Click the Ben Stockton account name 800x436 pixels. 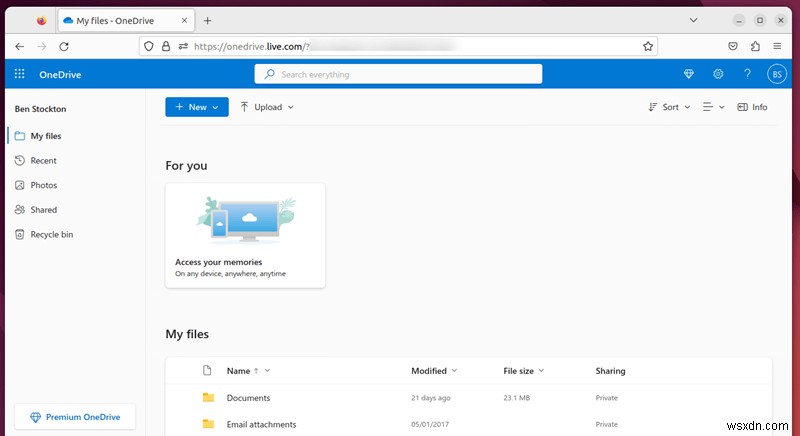[x=40, y=109]
